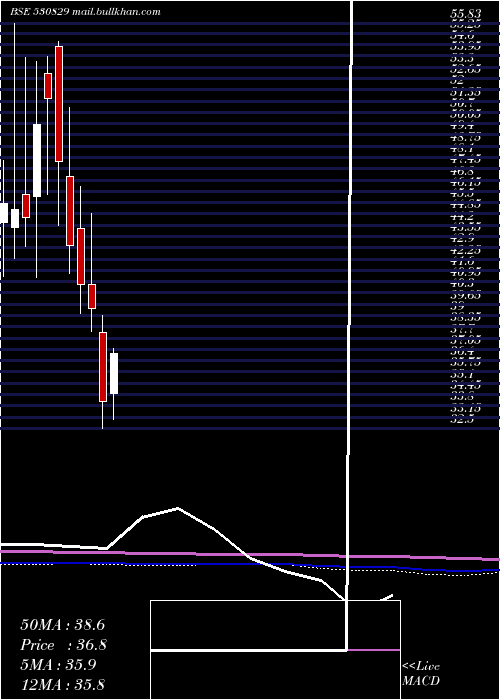This screenshot has width=500, height=700.
Task: Select the 50MA : 38.6 reading
Action: click(62, 625)
